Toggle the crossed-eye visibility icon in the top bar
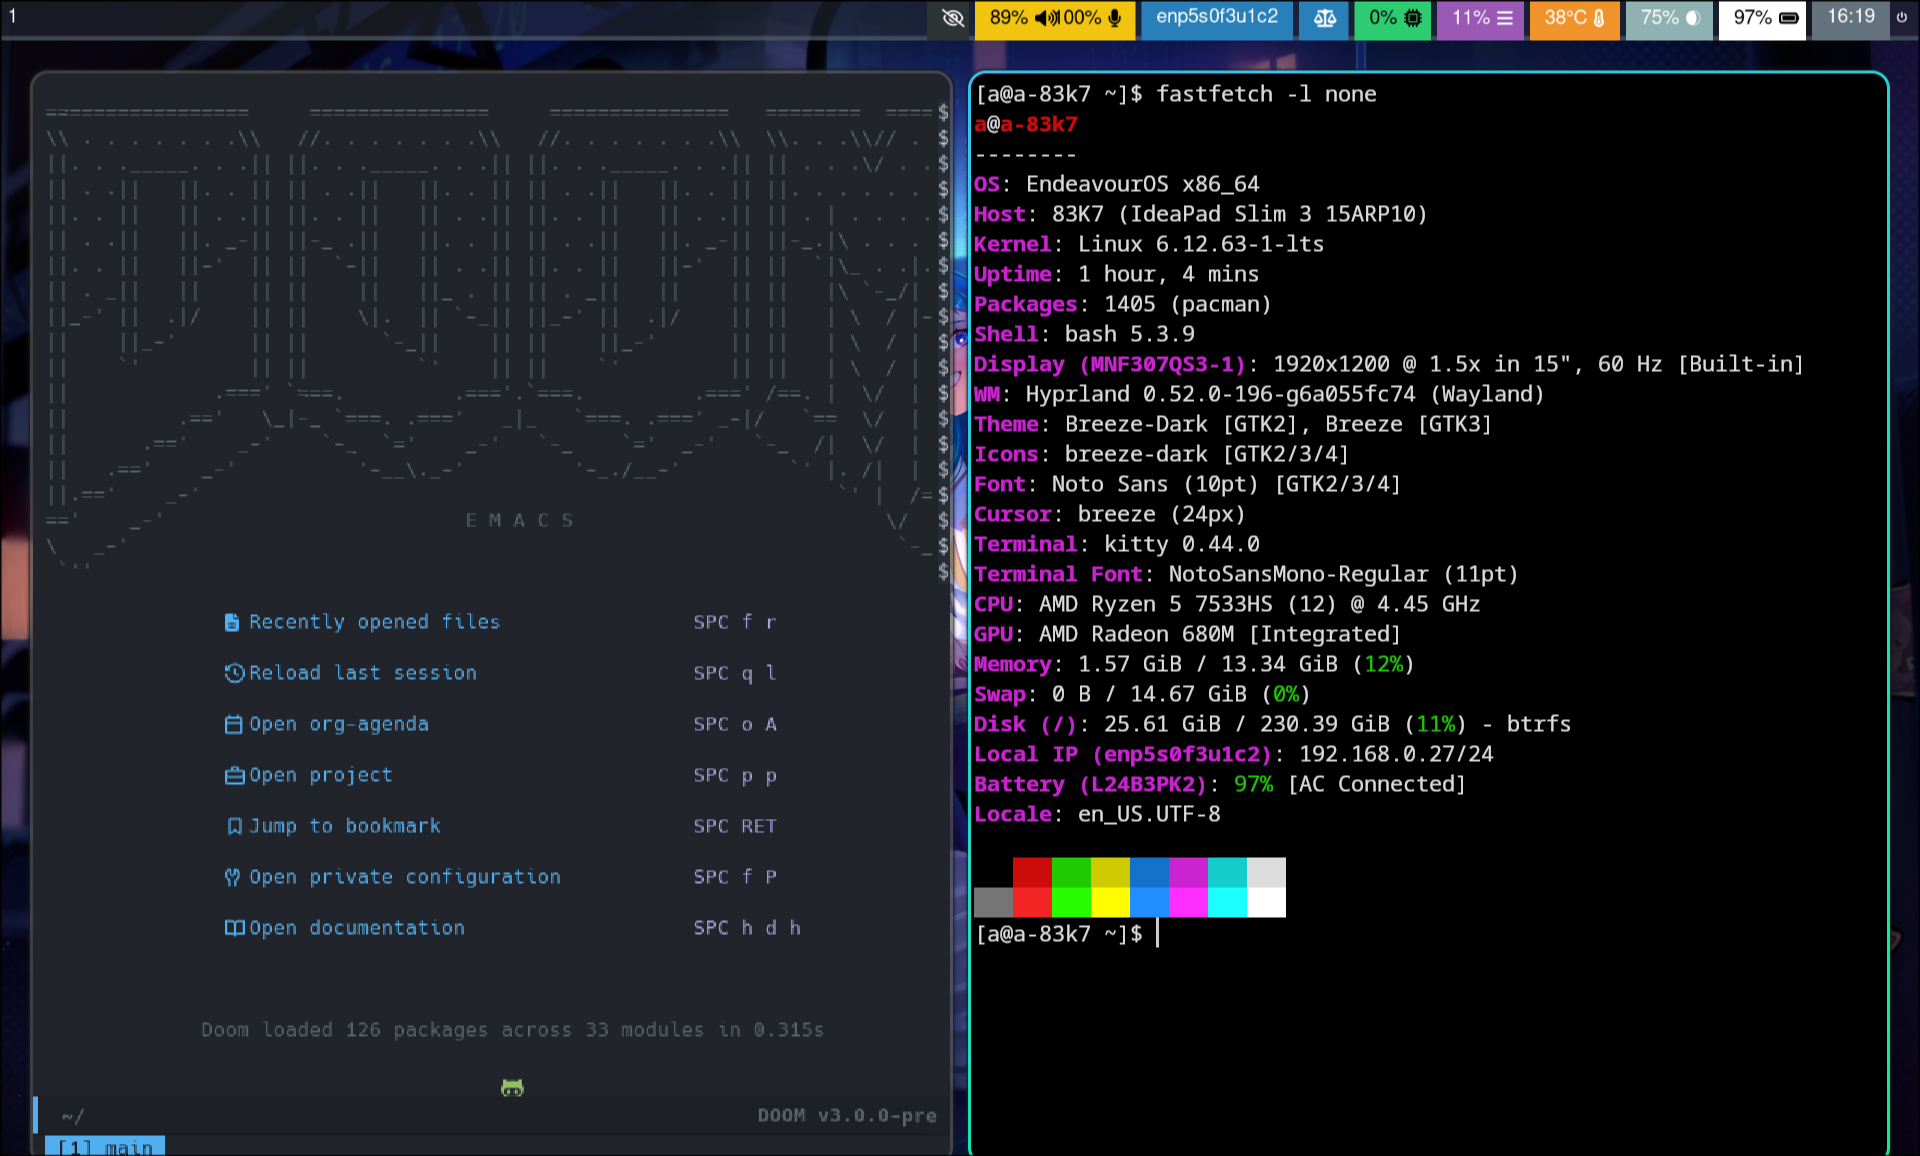This screenshot has height=1156, width=1920. pos(952,18)
